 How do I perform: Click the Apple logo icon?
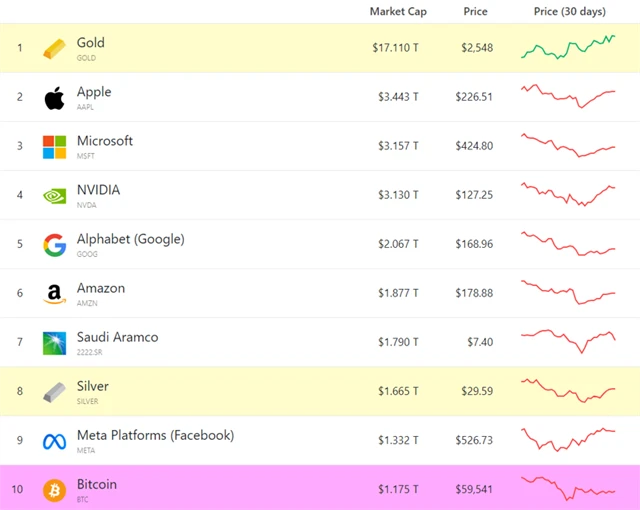pyautogui.click(x=54, y=98)
